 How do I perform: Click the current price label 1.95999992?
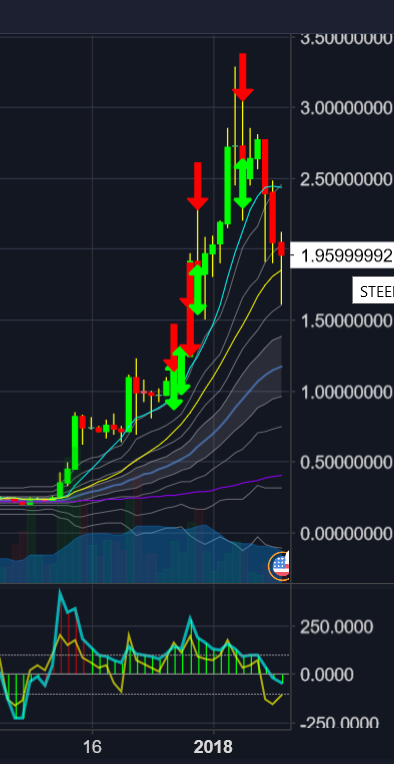[x=342, y=255]
